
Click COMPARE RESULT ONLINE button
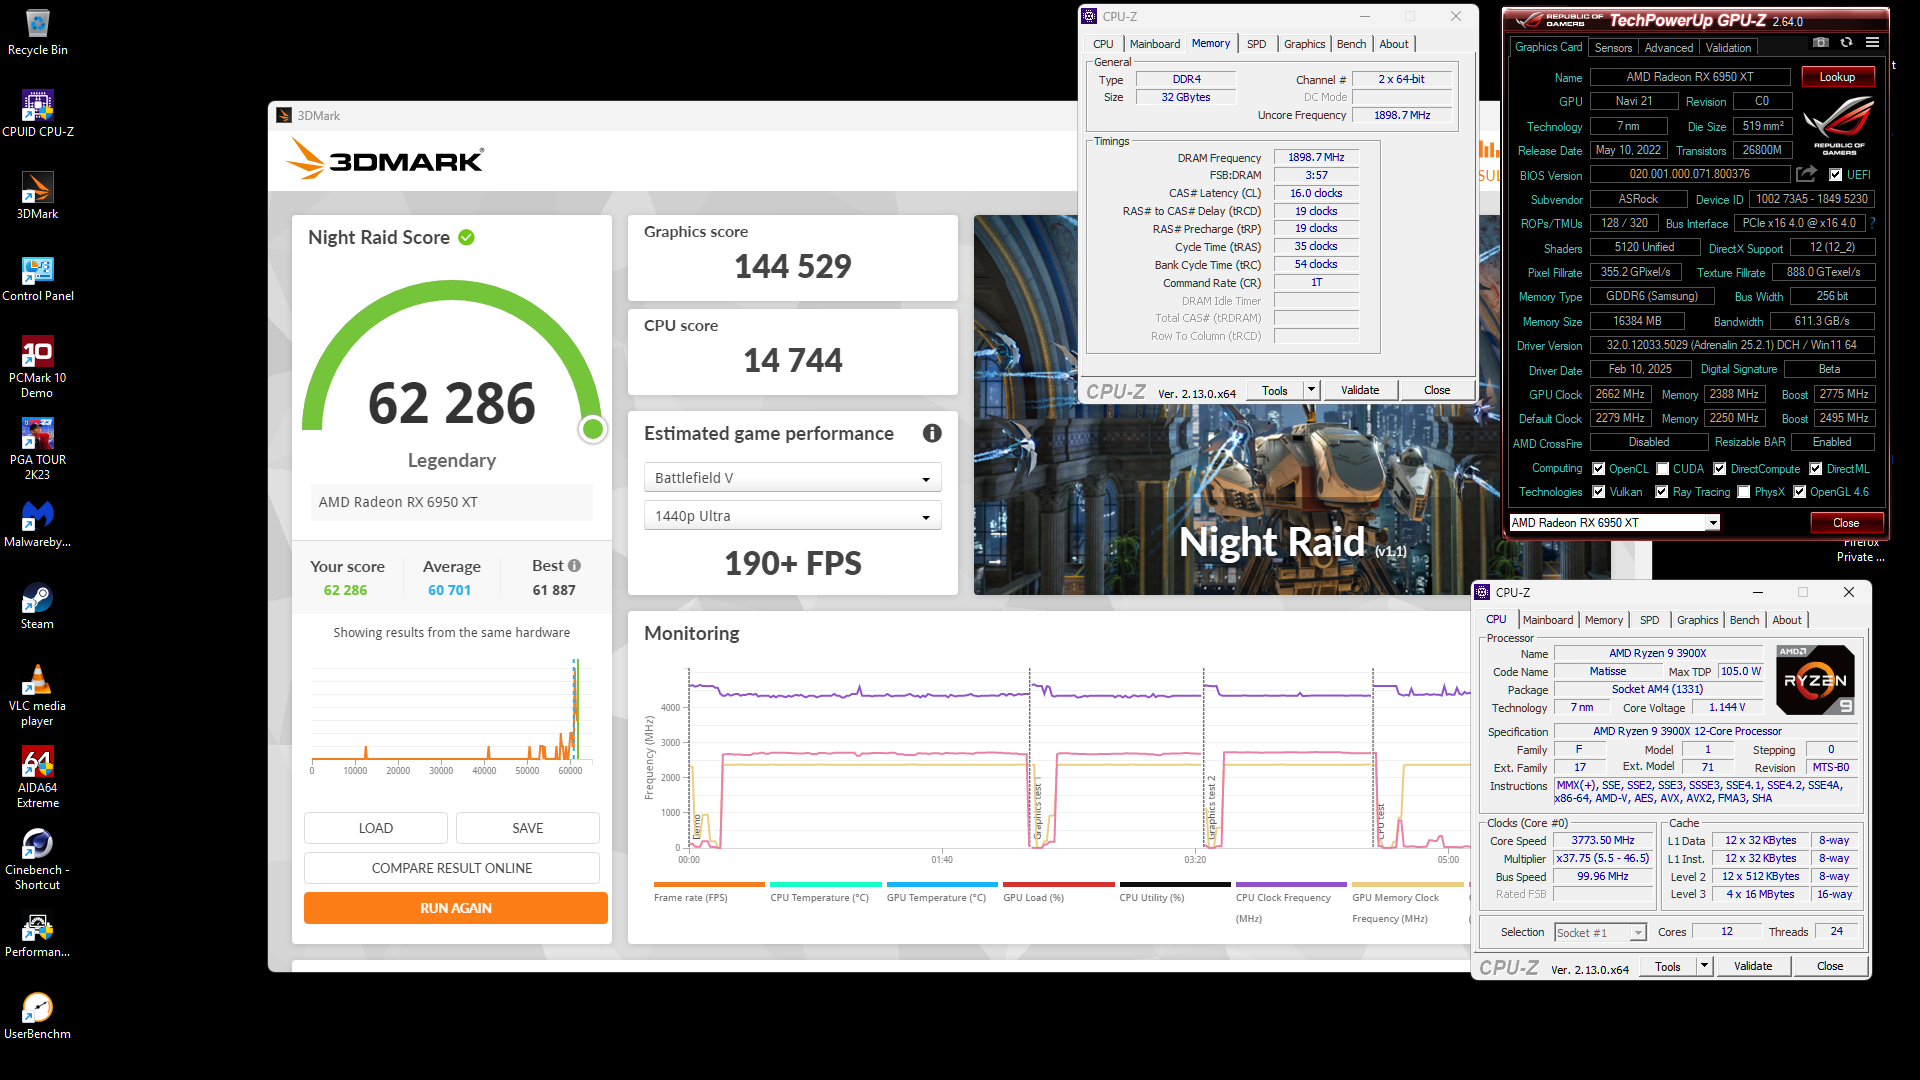pyautogui.click(x=452, y=868)
